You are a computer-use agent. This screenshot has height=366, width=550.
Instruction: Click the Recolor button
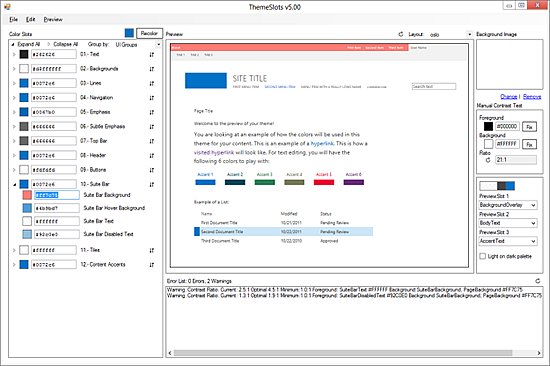pyautogui.click(x=149, y=33)
